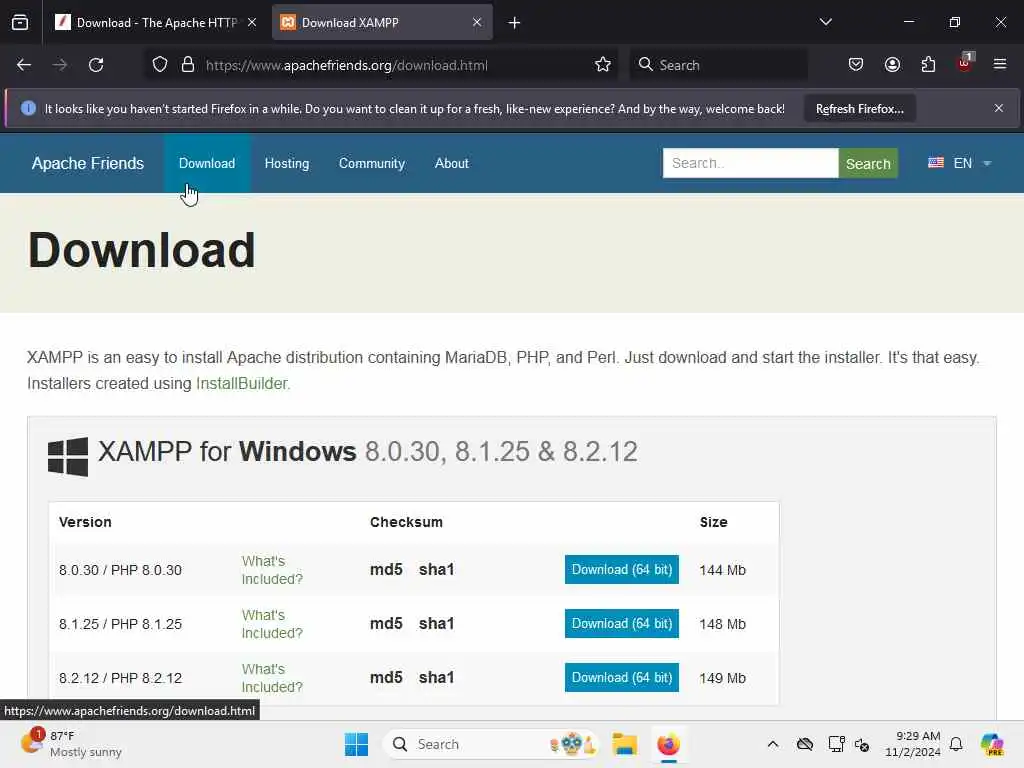Open tracking protection shield icon
The width and height of the screenshot is (1024, 768).
[x=160, y=65]
